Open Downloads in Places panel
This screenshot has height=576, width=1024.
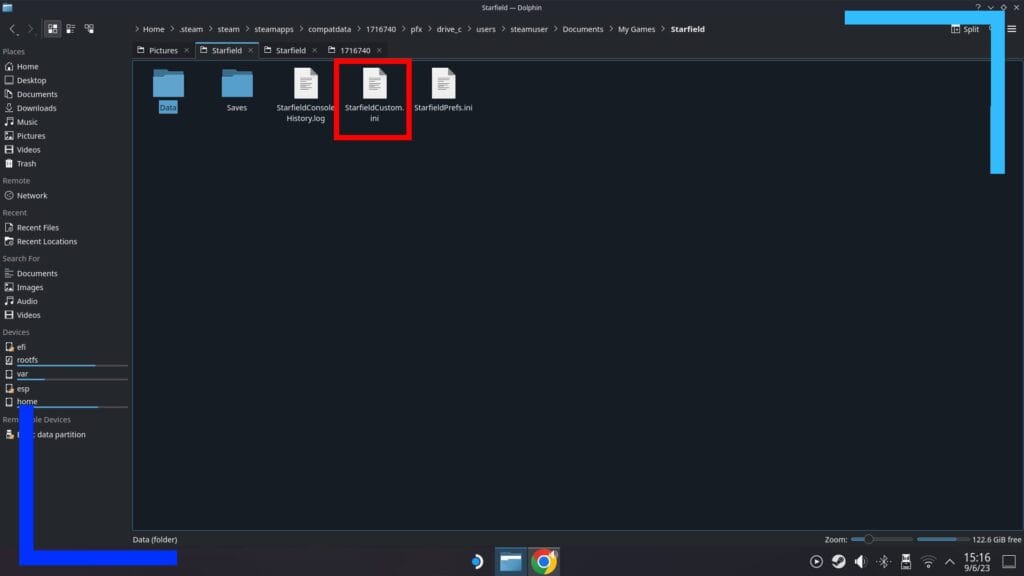point(36,108)
